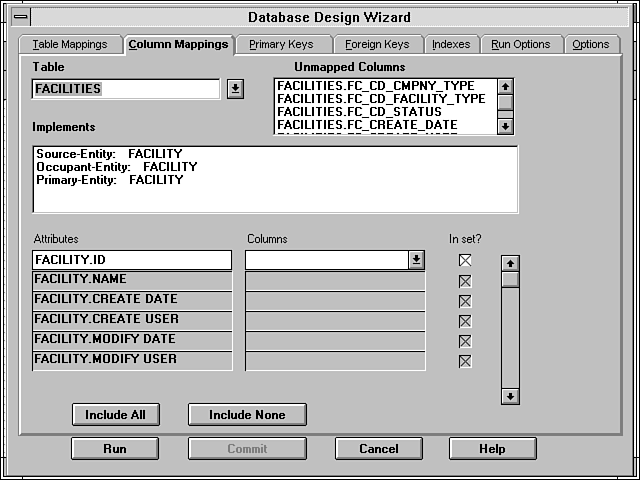Toggle In set checkbox for FACILITY.ID
Image resolution: width=640 pixels, height=480 pixels.
click(464, 260)
